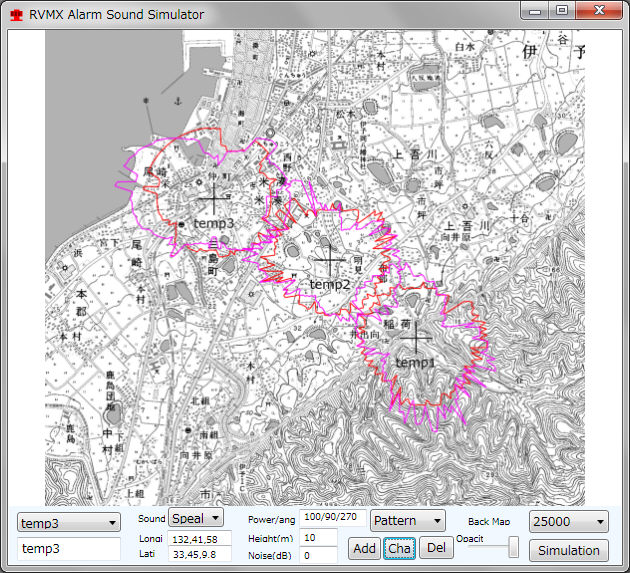Expand the 25000 map scale dropdown
This screenshot has height=573, width=630.
pos(569,521)
